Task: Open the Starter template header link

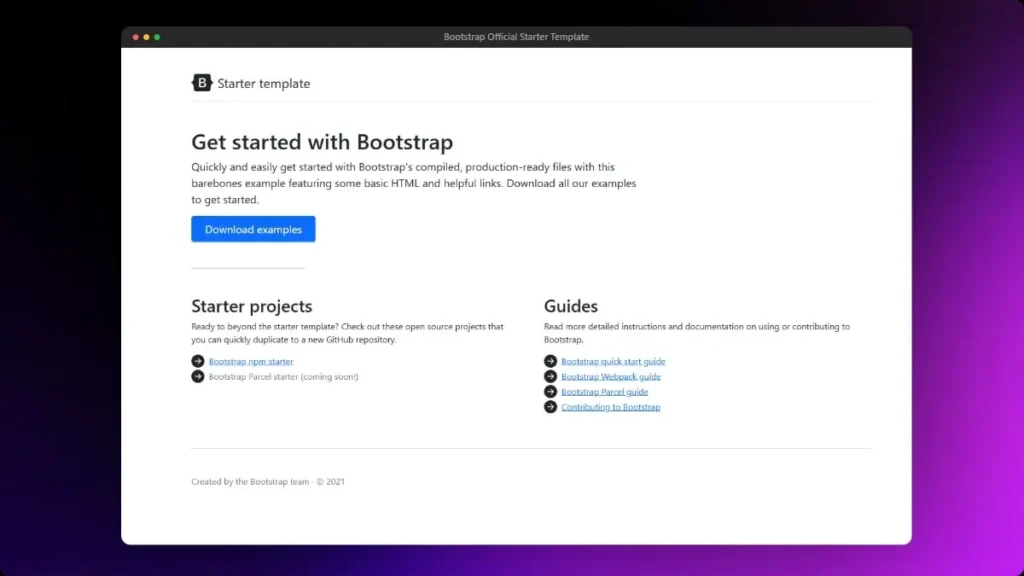Action: [x=251, y=83]
